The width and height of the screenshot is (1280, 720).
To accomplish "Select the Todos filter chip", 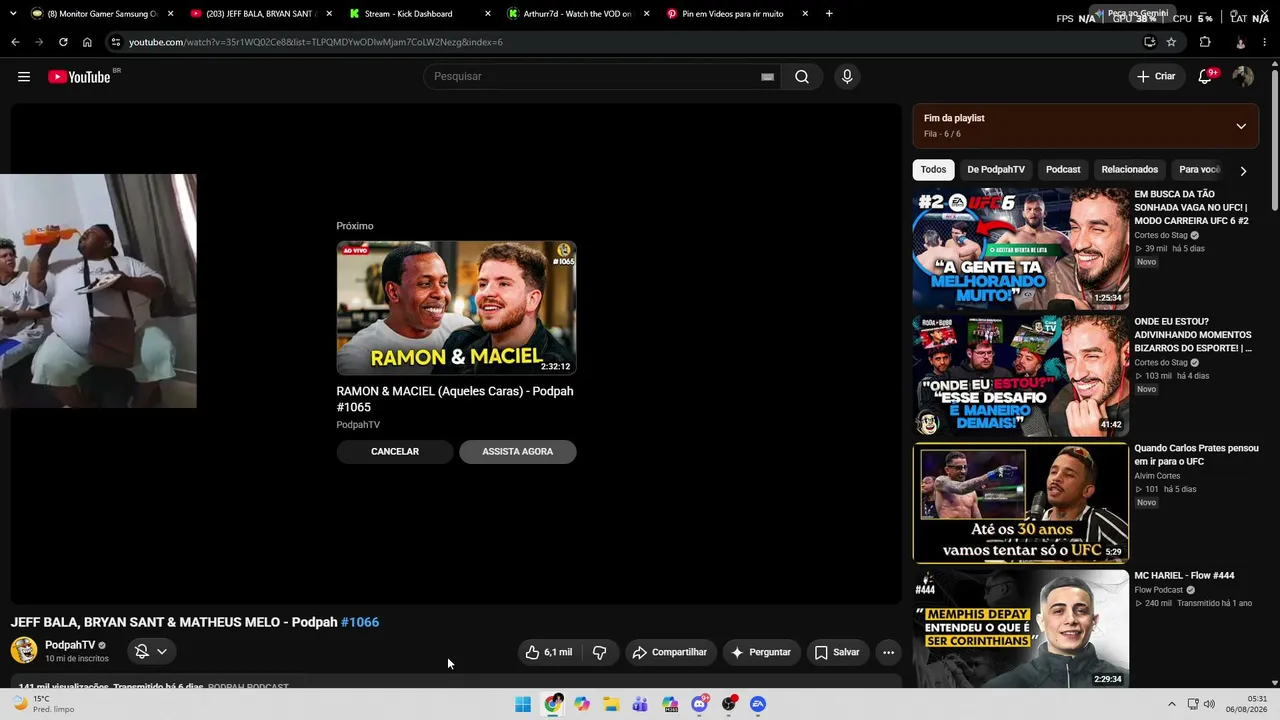I will pos(933,170).
